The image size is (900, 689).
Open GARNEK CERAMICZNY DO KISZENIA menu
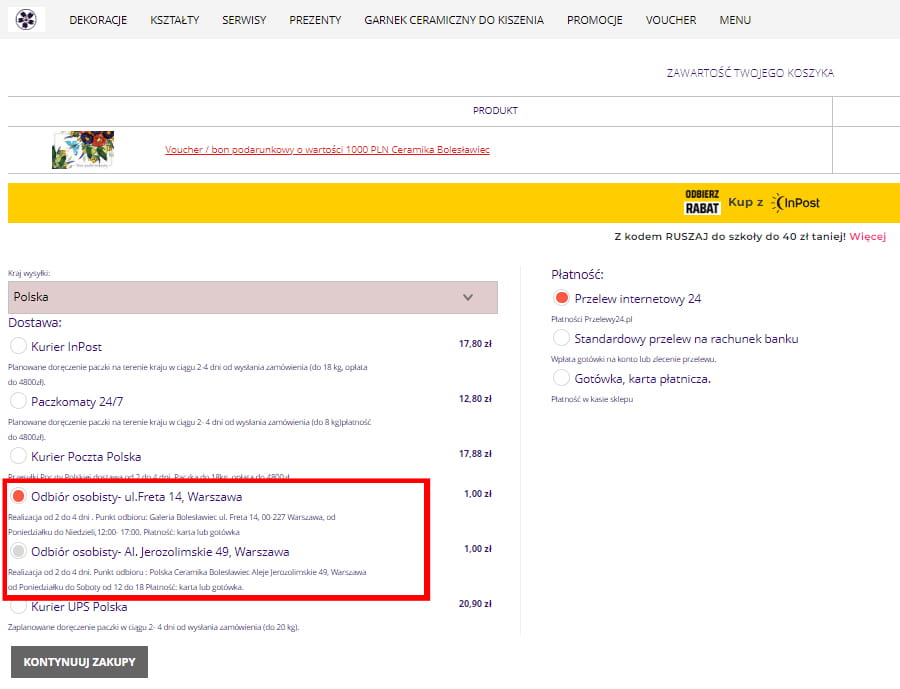[x=453, y=20]
